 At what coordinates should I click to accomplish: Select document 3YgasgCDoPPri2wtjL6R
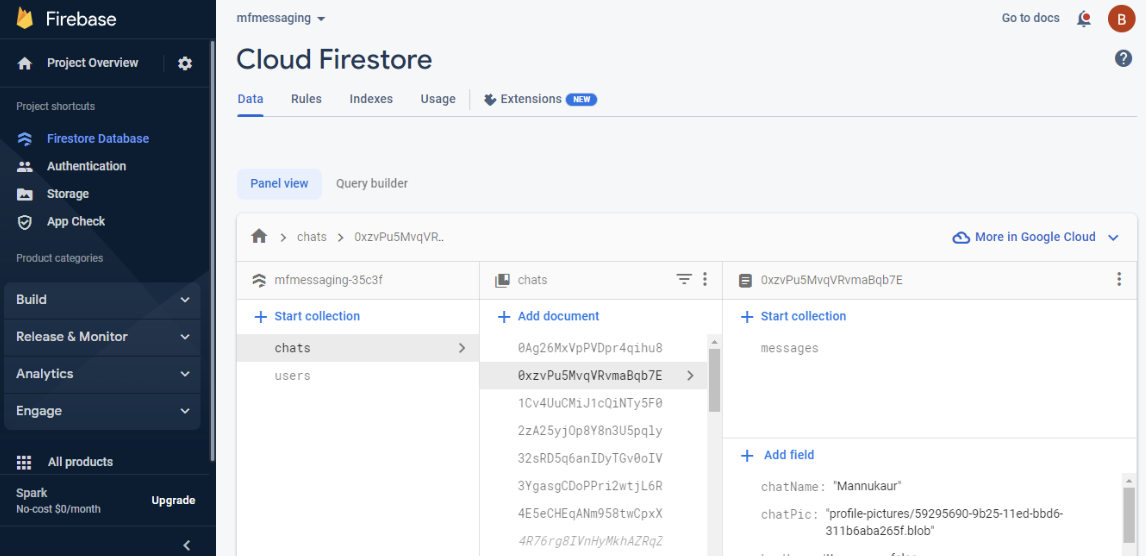pos(590,487)
